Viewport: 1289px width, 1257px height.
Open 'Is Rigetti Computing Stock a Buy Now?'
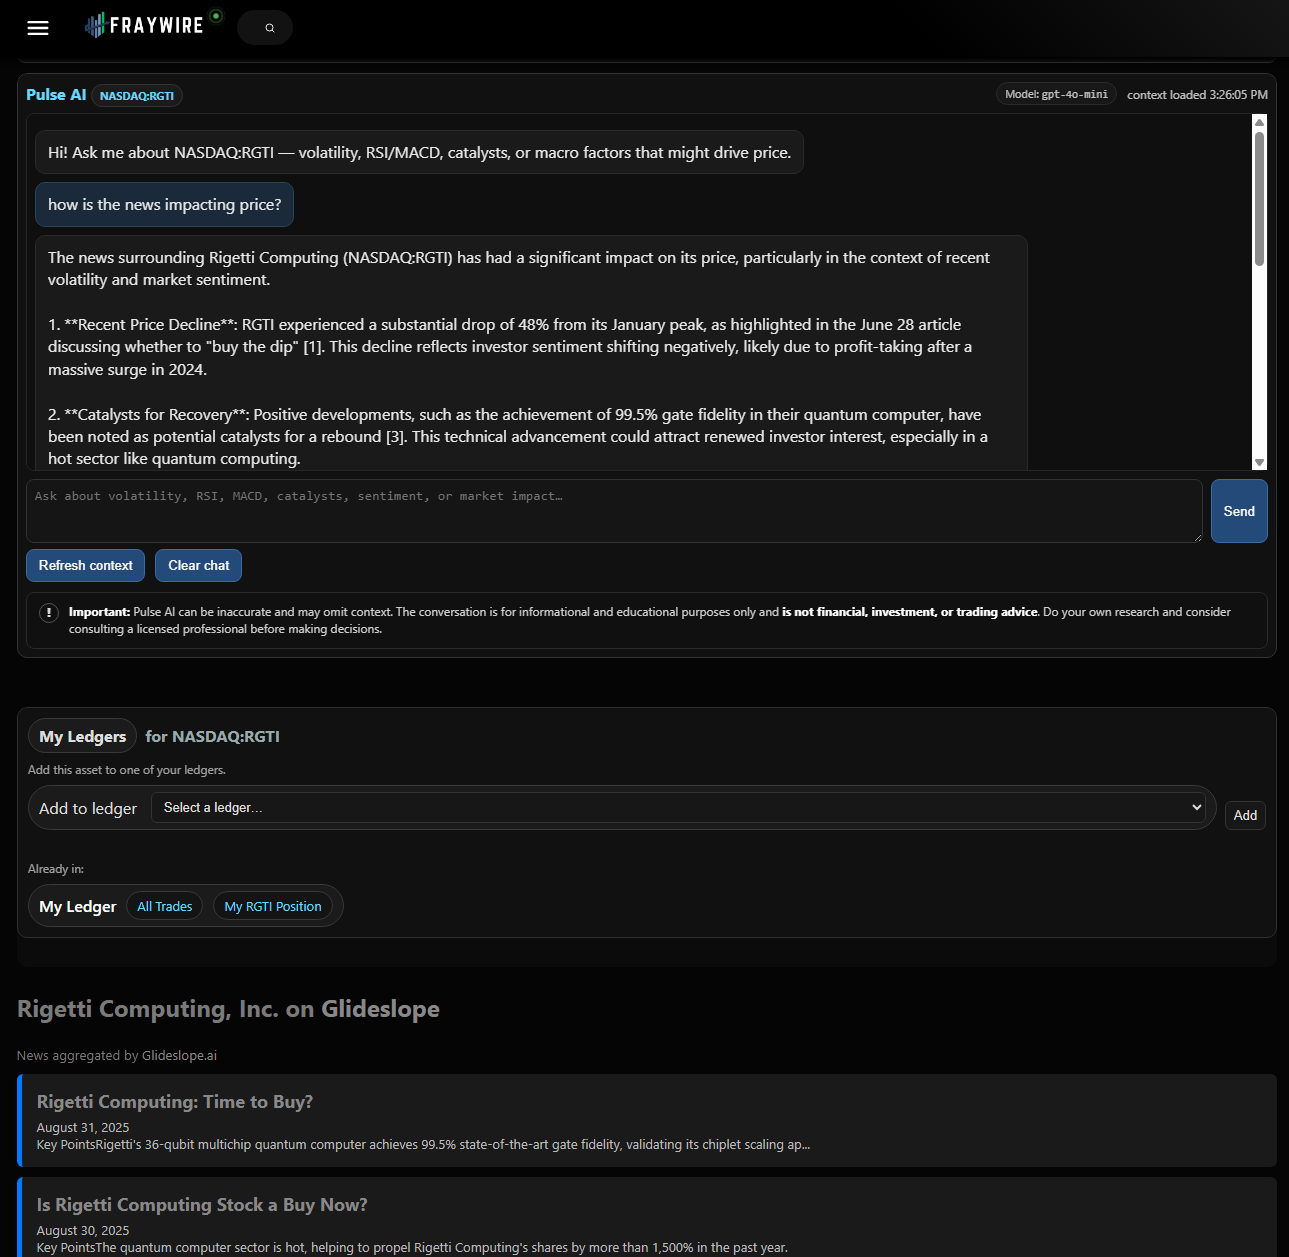(x=202, y=1205)
